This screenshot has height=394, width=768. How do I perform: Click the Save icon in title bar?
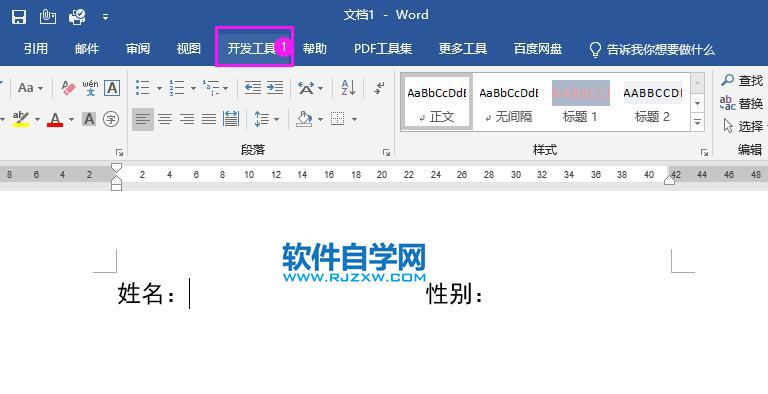click(x=19, y=17)
